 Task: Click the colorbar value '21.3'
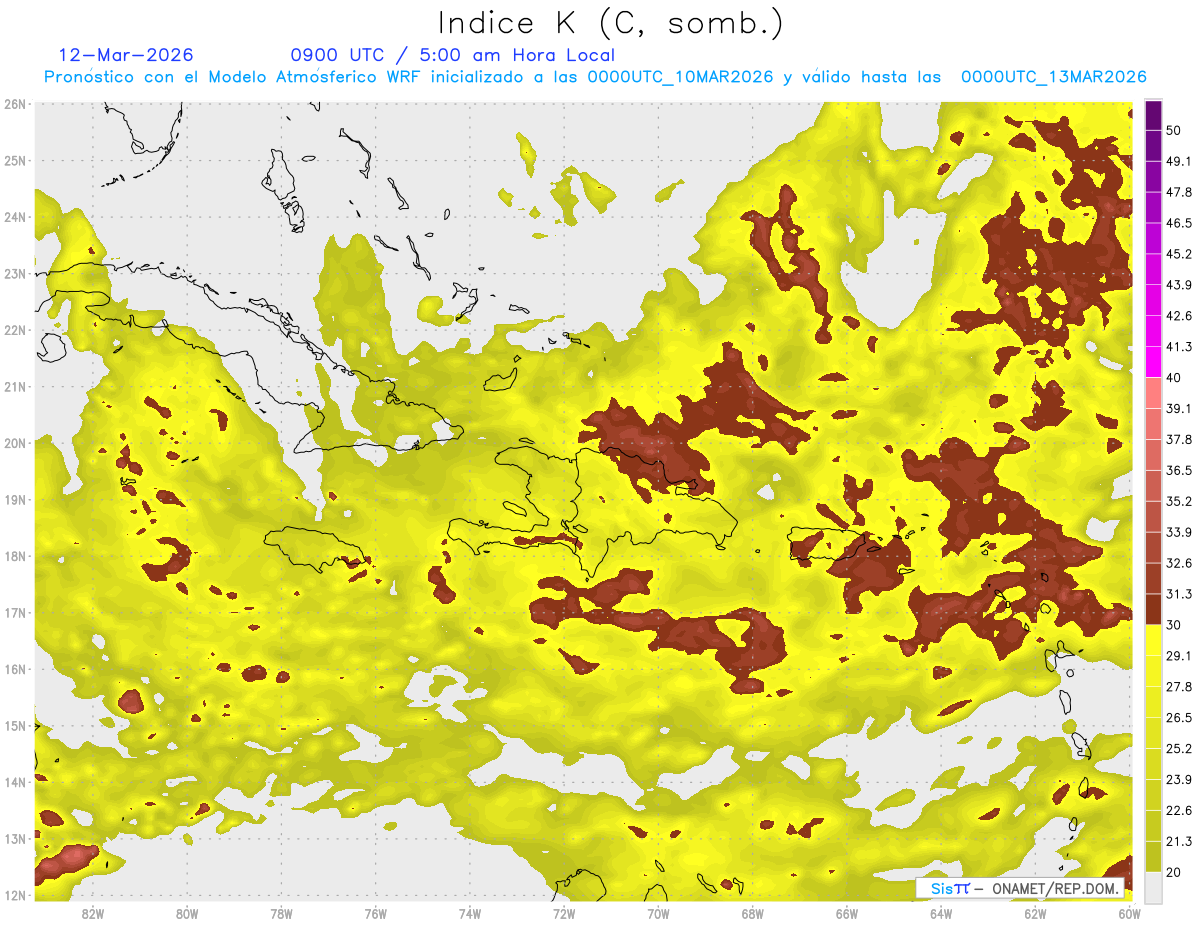click(1179, 842)
